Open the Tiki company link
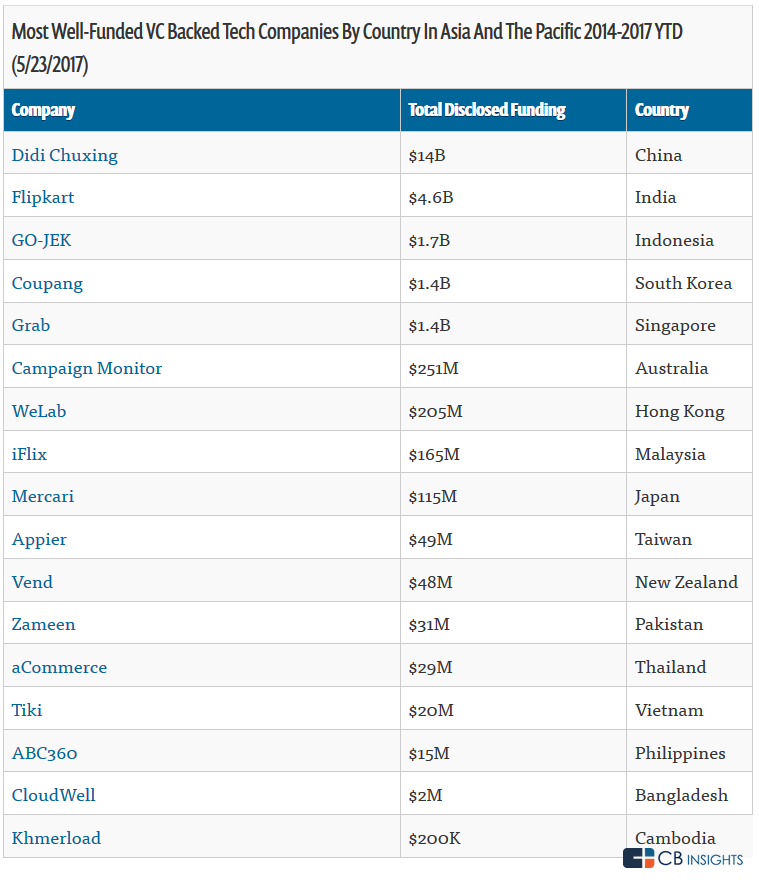 point(27,710)
